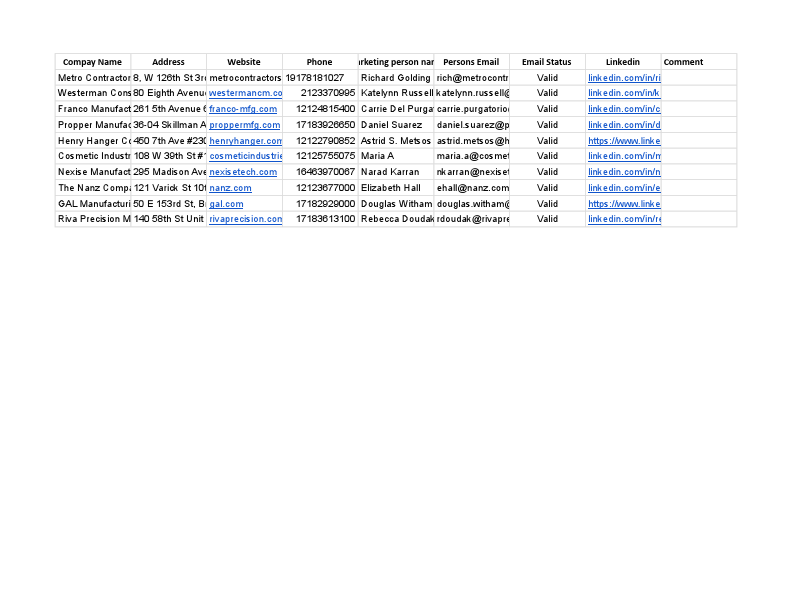Image resolution: width=792 pixels, height=612 pixels.
Task: Select phone number 17183613100
Action: 320,219
